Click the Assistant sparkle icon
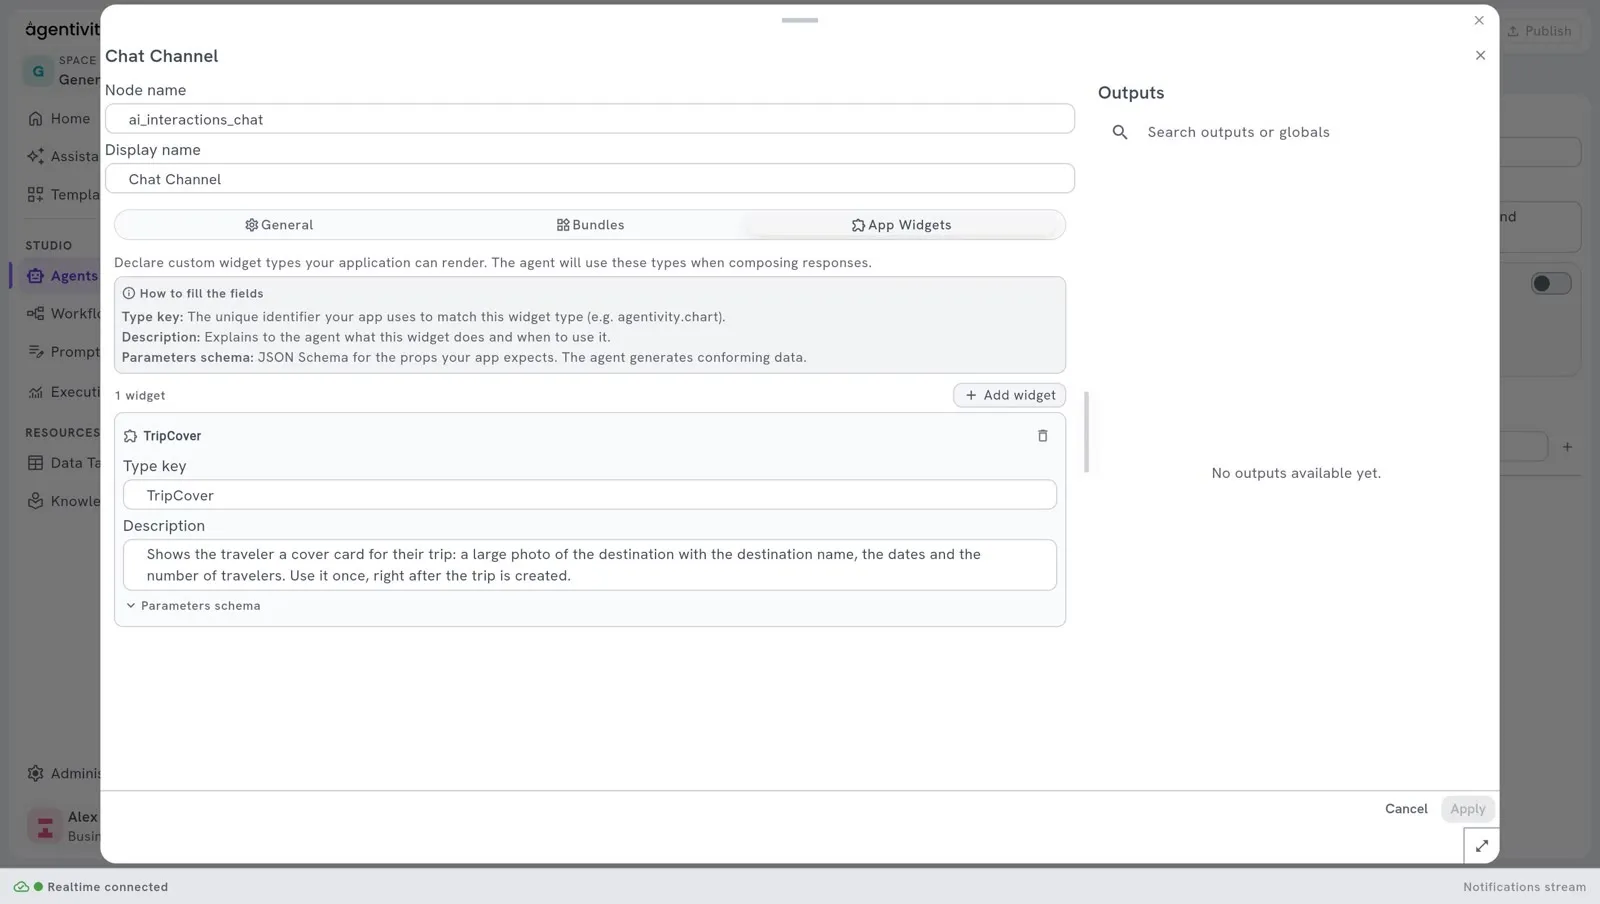Viewport: 1600px width, 904px height. pos(35,156)
